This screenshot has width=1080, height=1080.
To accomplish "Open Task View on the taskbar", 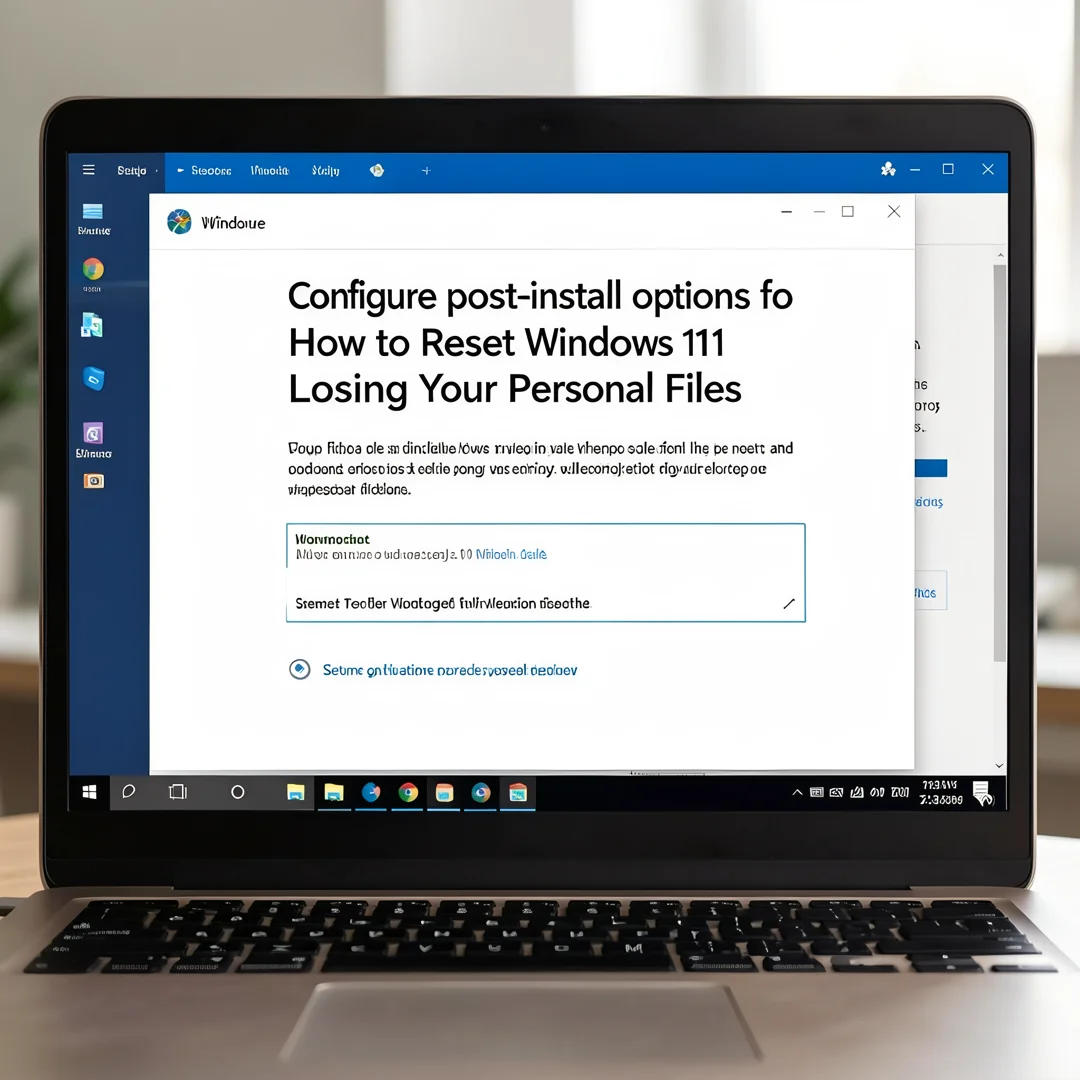I will (x=178, y=792).
